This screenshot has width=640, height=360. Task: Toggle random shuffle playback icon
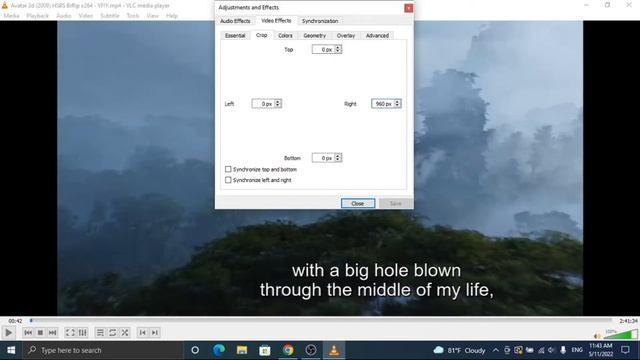[x=125, y=333]
